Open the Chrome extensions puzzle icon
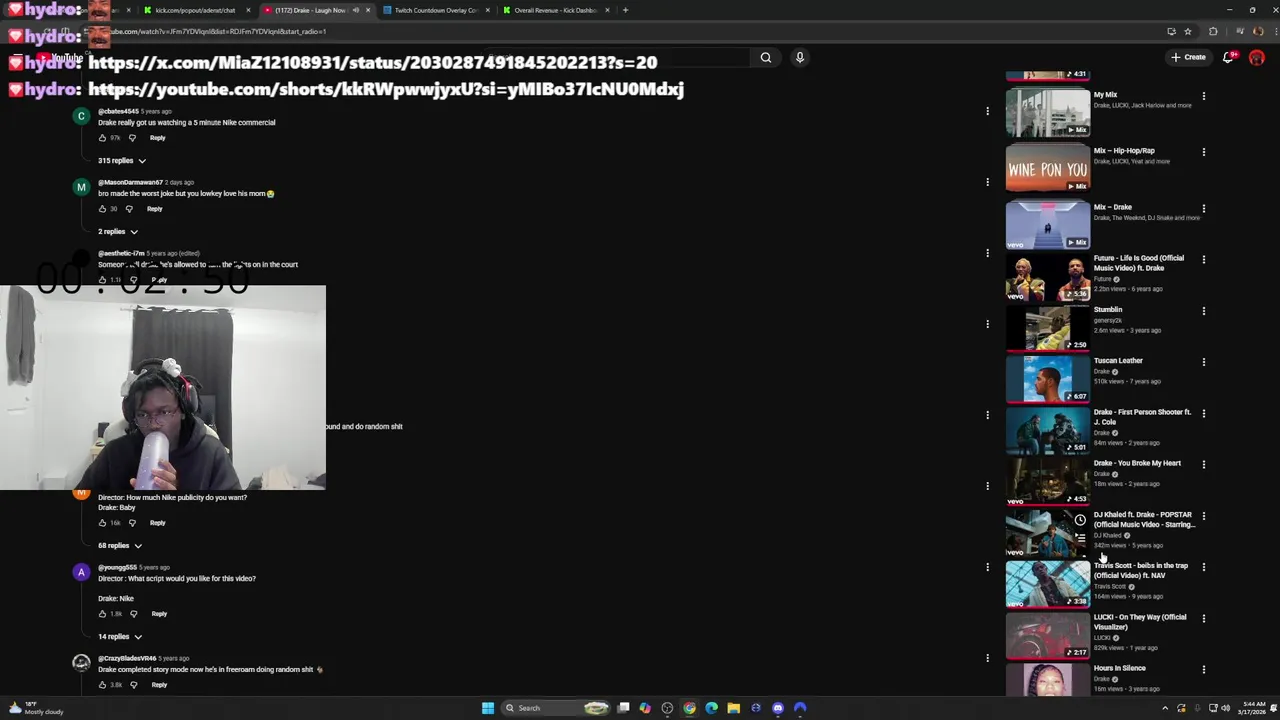The height and width of the screenshot is (720, 1280). click(x=1214, y=31)
